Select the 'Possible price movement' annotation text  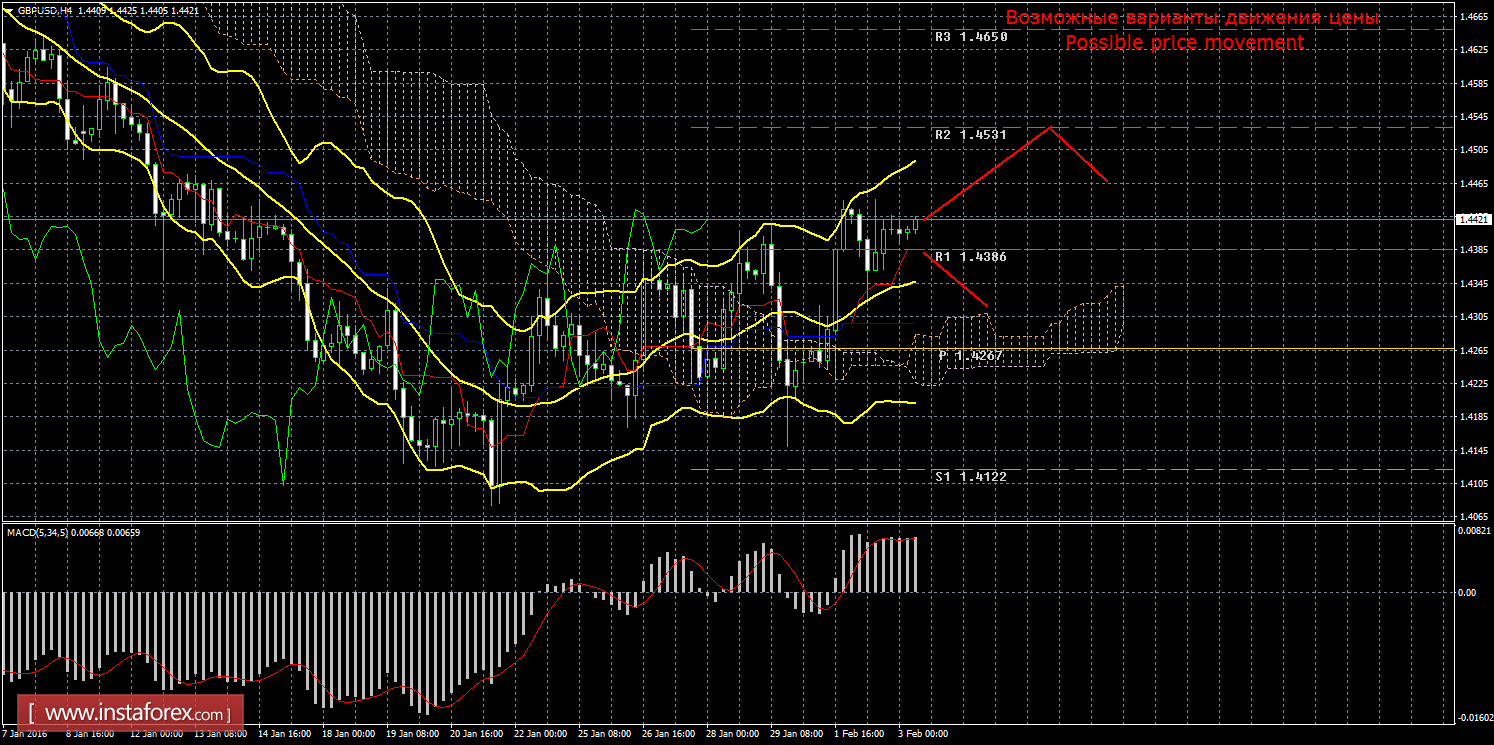tap(1184, 43)
